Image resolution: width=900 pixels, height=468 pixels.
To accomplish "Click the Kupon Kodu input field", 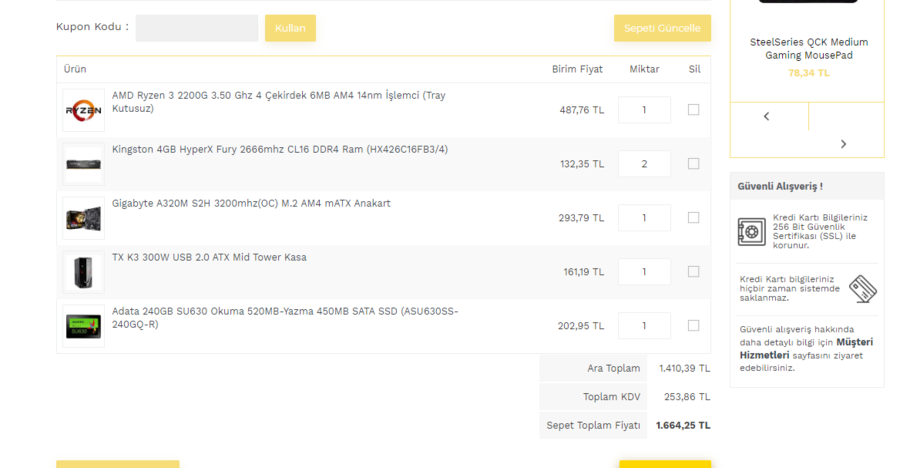I will pos(197,28).
